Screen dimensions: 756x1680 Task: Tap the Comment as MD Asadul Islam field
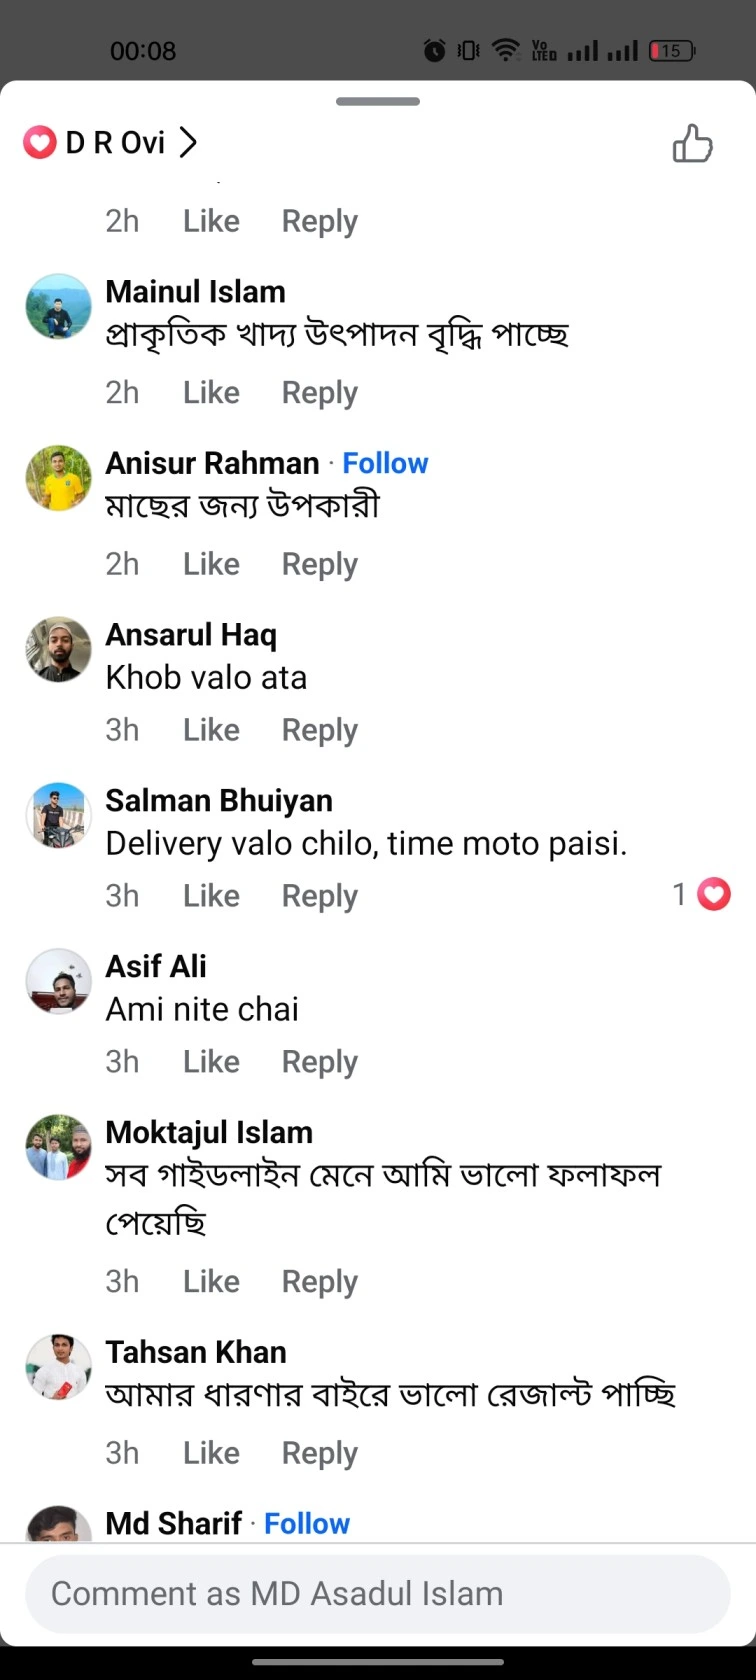coord(378,1593)
